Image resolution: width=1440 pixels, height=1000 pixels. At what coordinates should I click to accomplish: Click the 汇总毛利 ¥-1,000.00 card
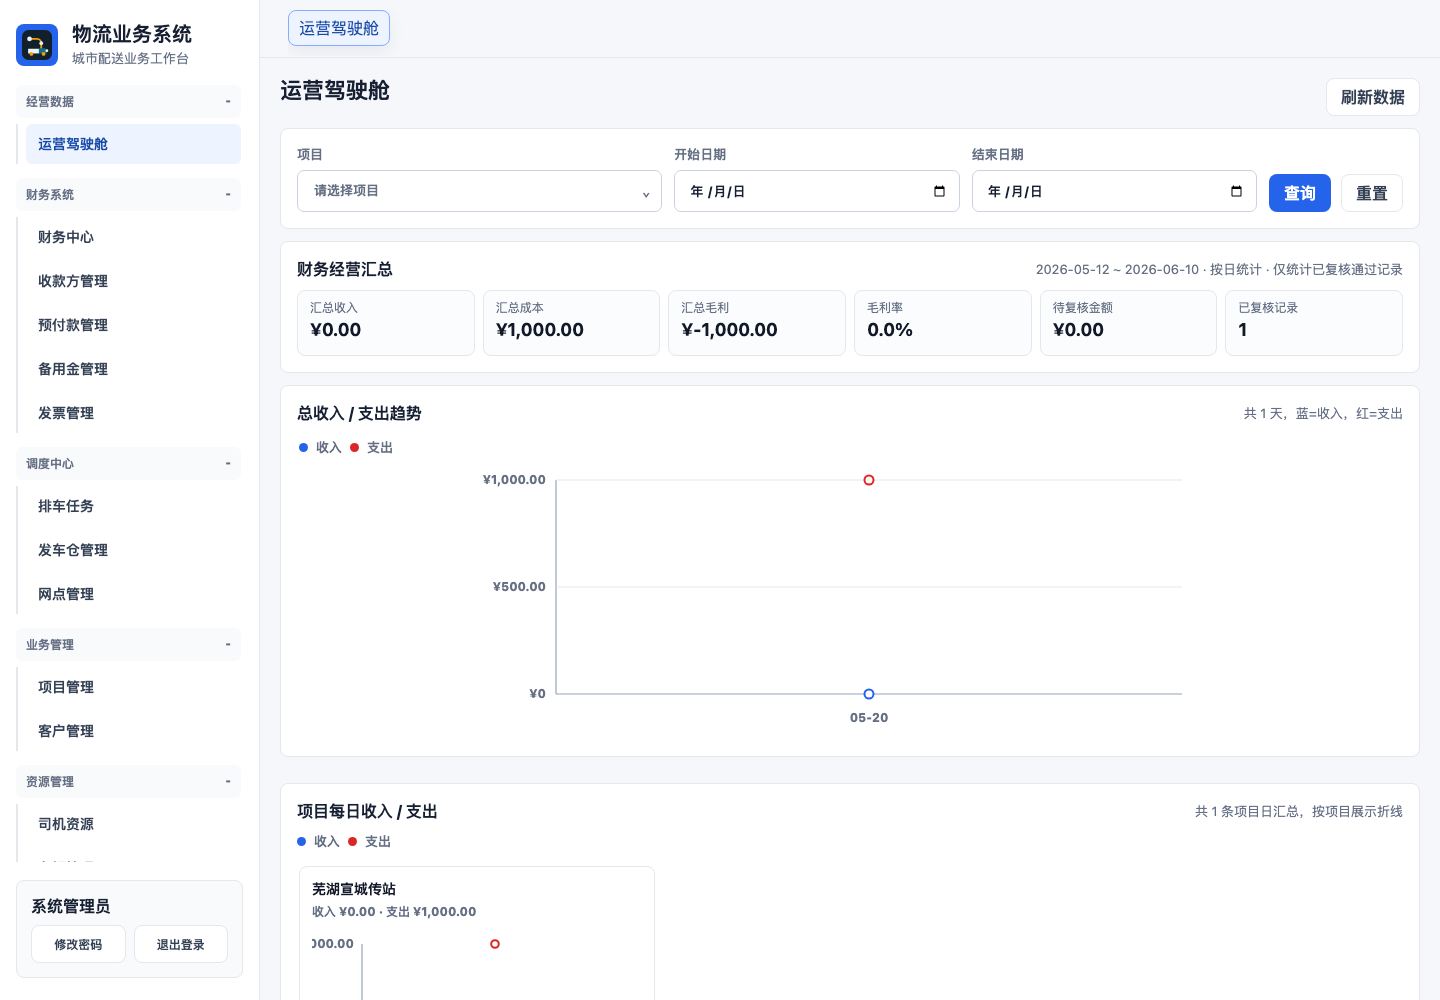tap(757, 323)
